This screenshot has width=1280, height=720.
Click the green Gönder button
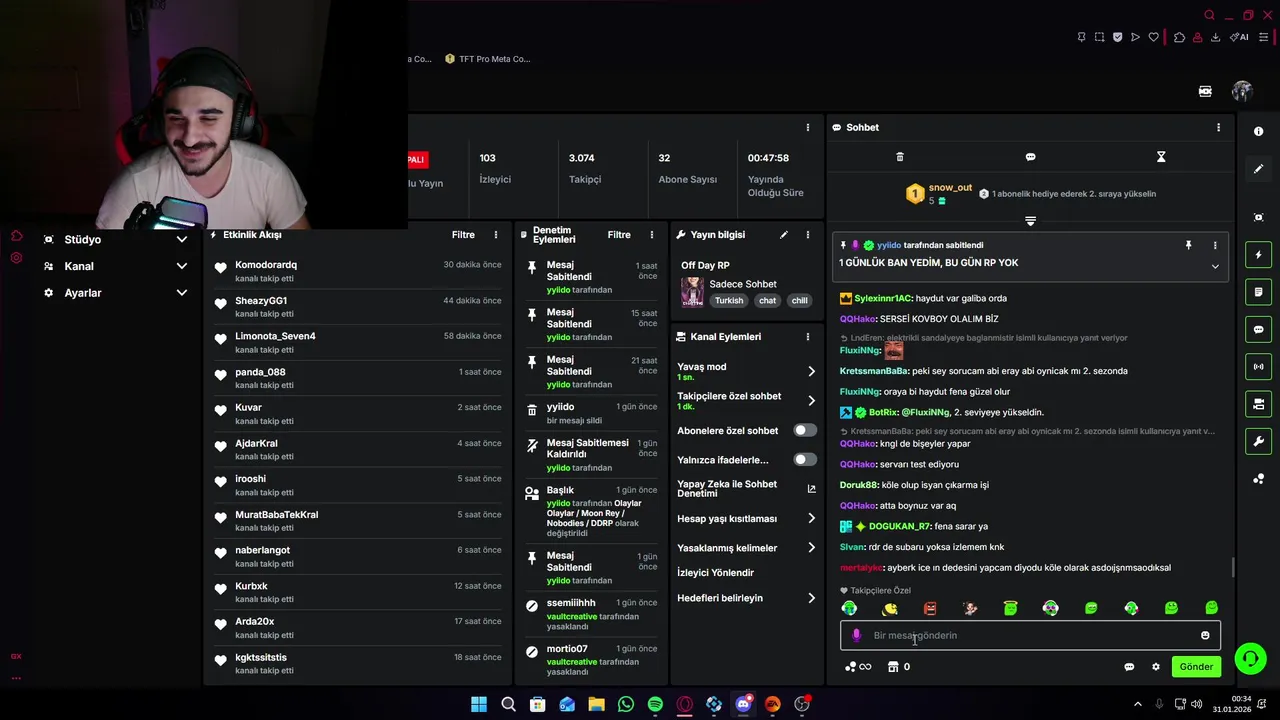(x=1196, y=667)
